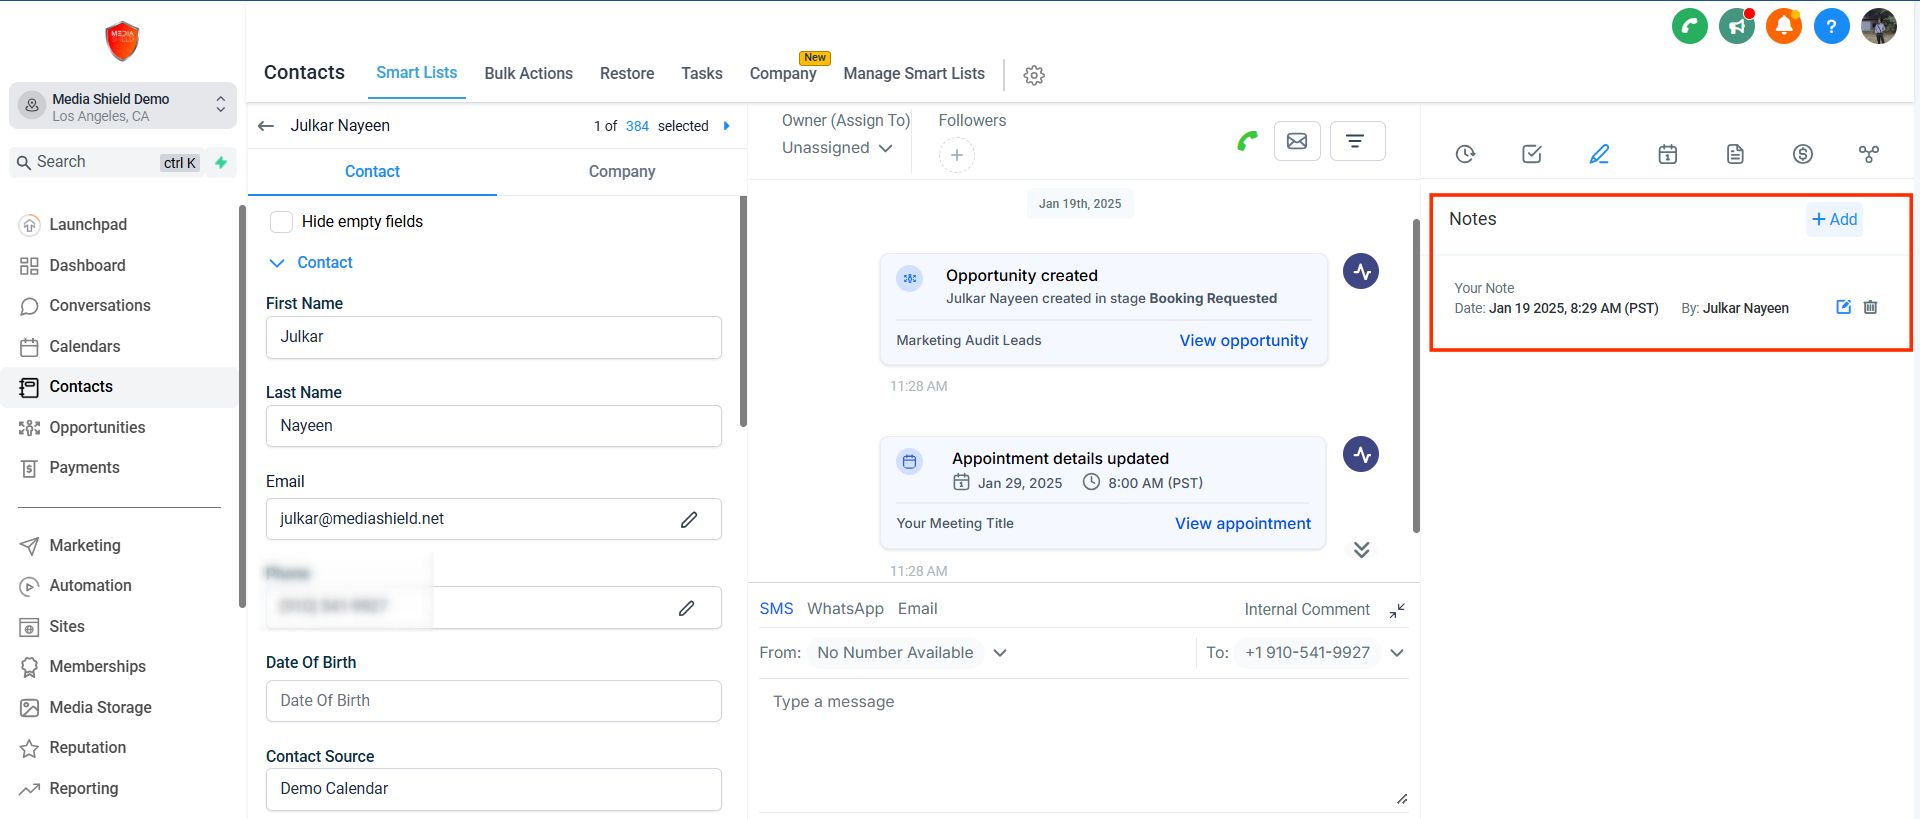Click the green phone dialer icon in header

pyautogui.click(x=1689, y=26)
